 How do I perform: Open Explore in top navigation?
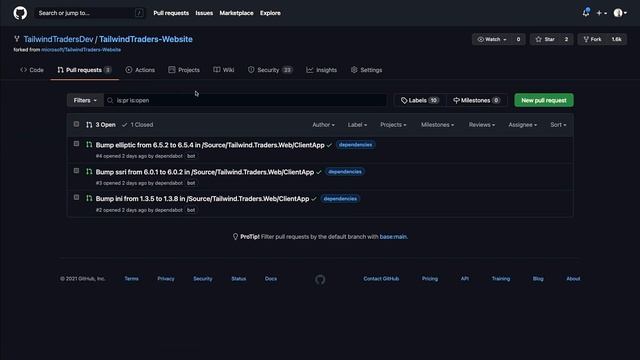tap(270, 13)
